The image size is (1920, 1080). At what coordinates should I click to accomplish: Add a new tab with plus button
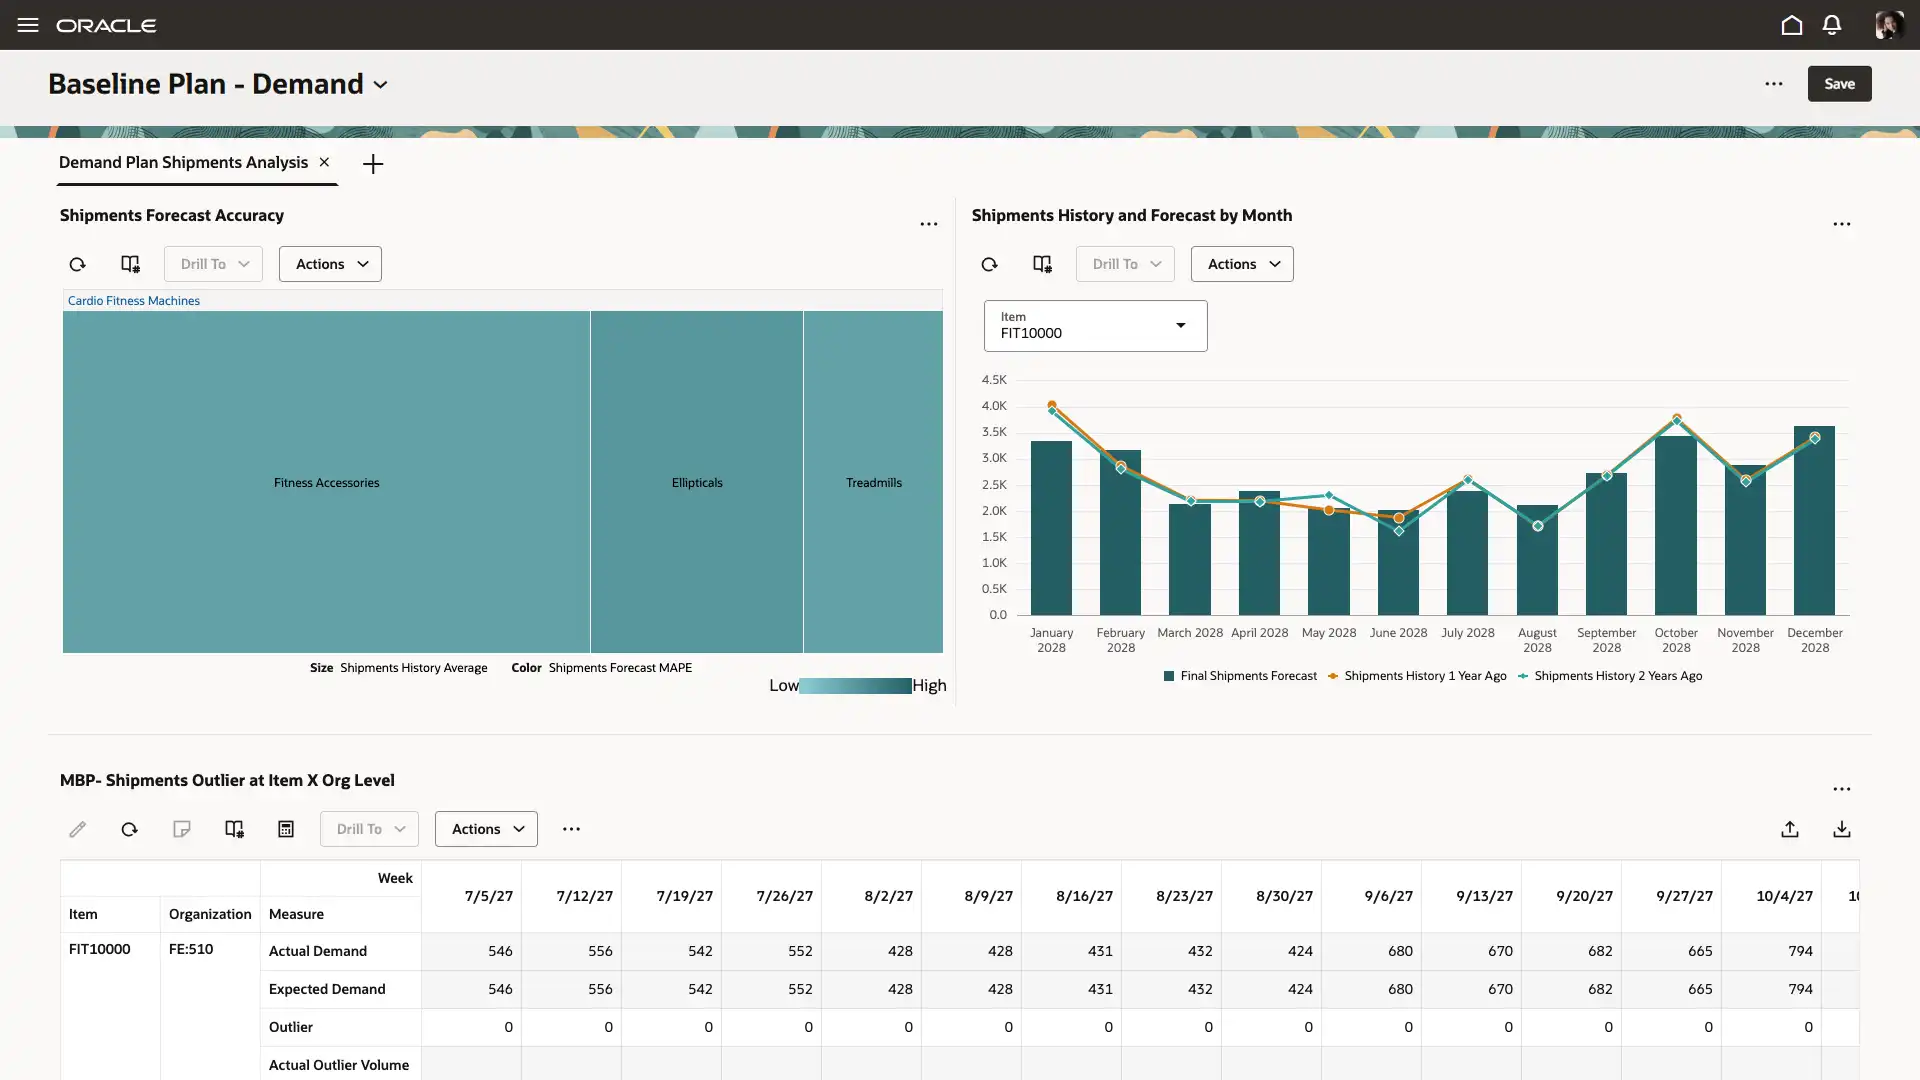(373, 164)
